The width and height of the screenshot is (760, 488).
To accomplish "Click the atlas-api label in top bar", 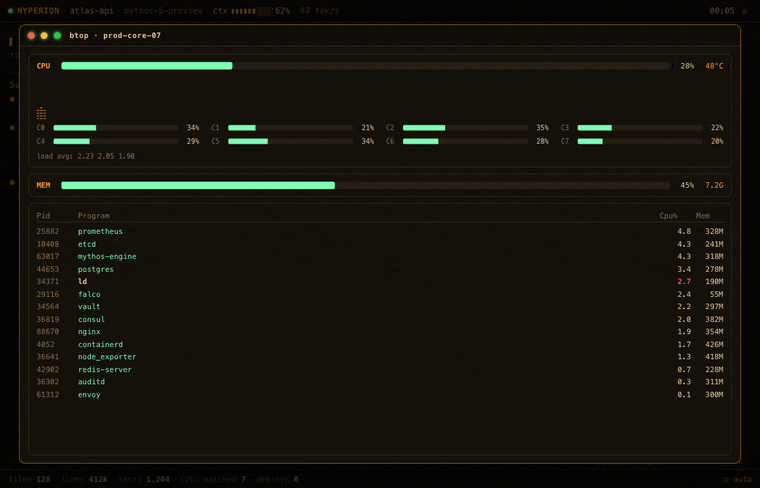I will click(x=92, y=11).
